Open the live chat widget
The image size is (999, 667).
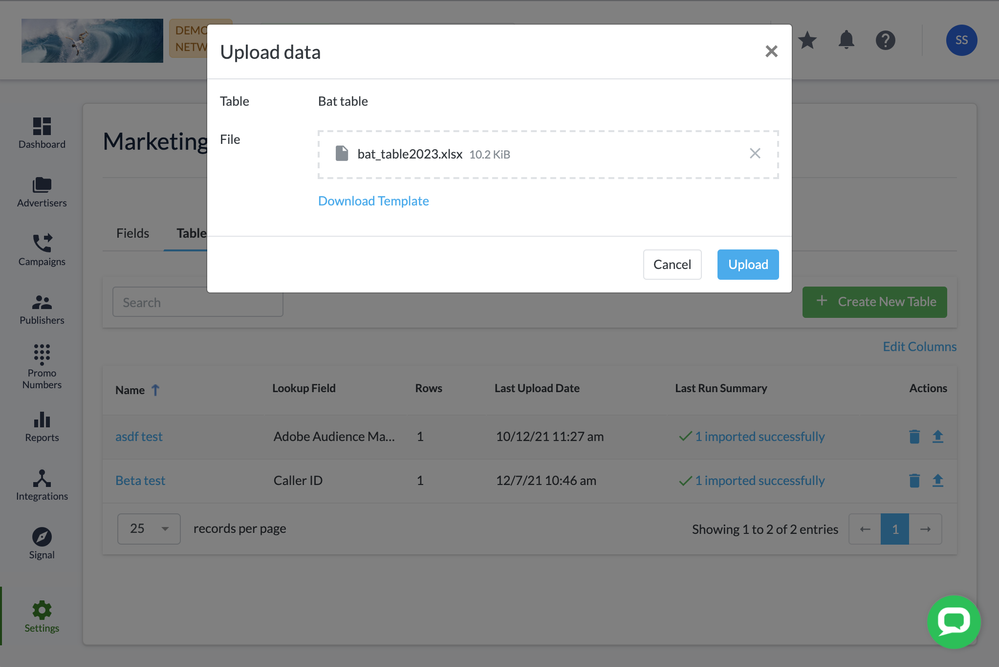[x=953, y=622]
